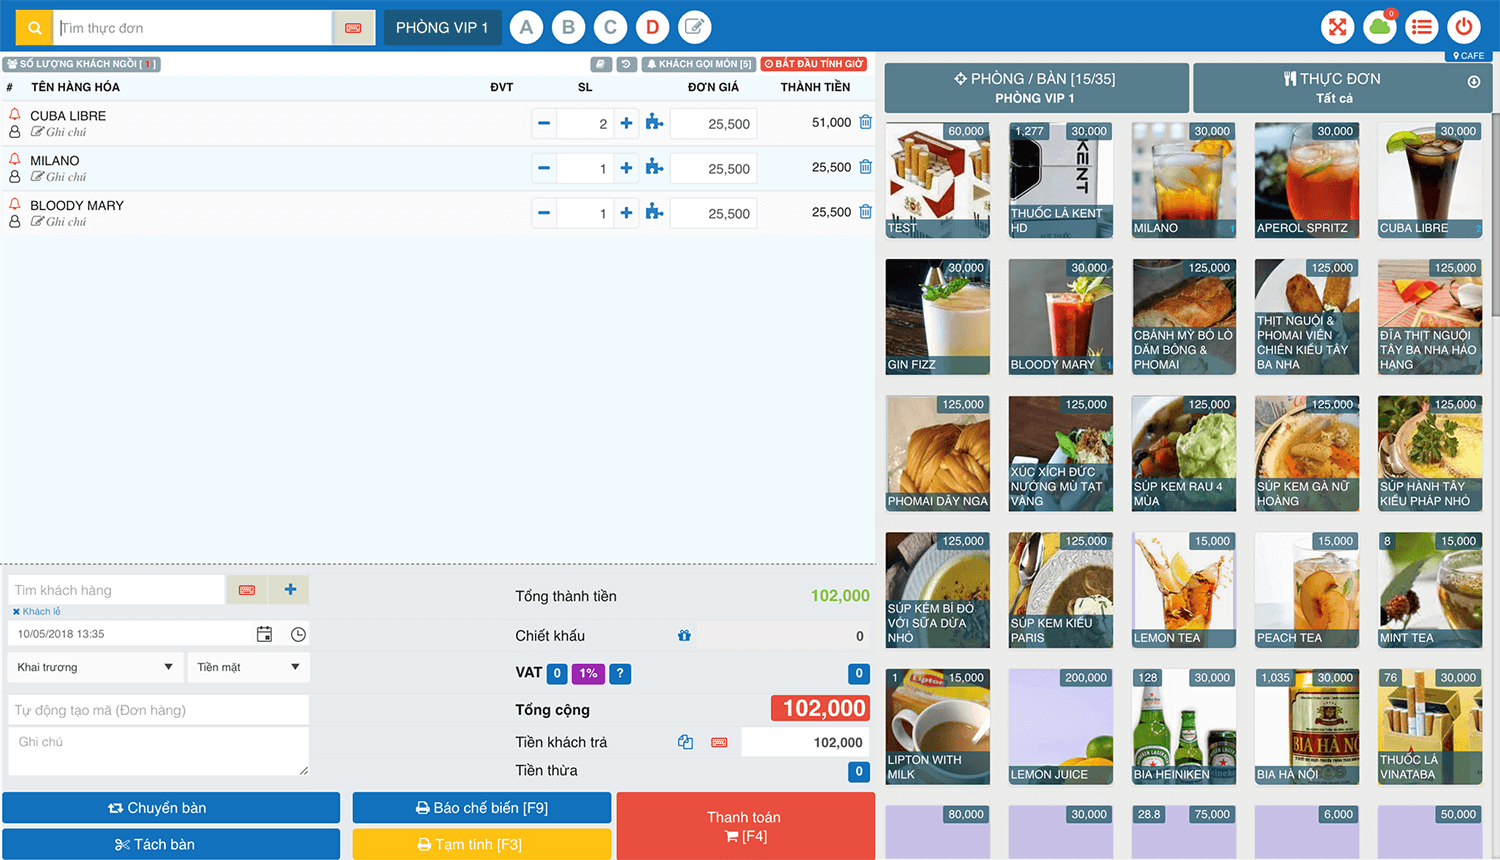The image size is (1500, 860).
Task: Click the download arrow icon in THỰC ĐƠN tab
Action: pyautogui.click(x=1474, y=82)
